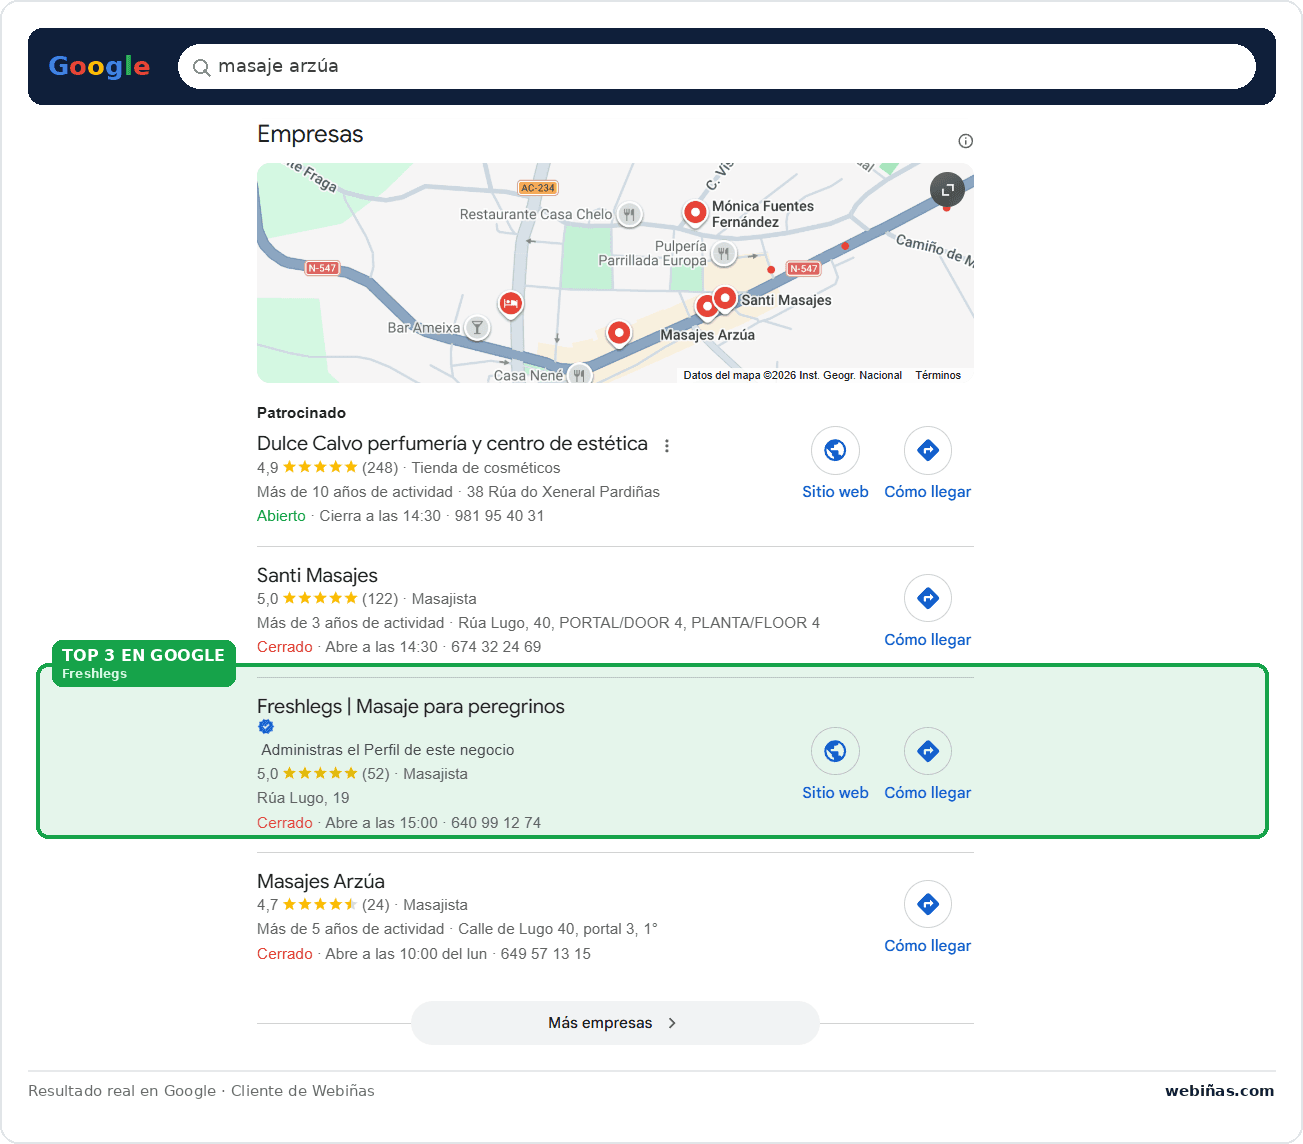Click the Dulce Calvo (248) review count

coord(380,468)
